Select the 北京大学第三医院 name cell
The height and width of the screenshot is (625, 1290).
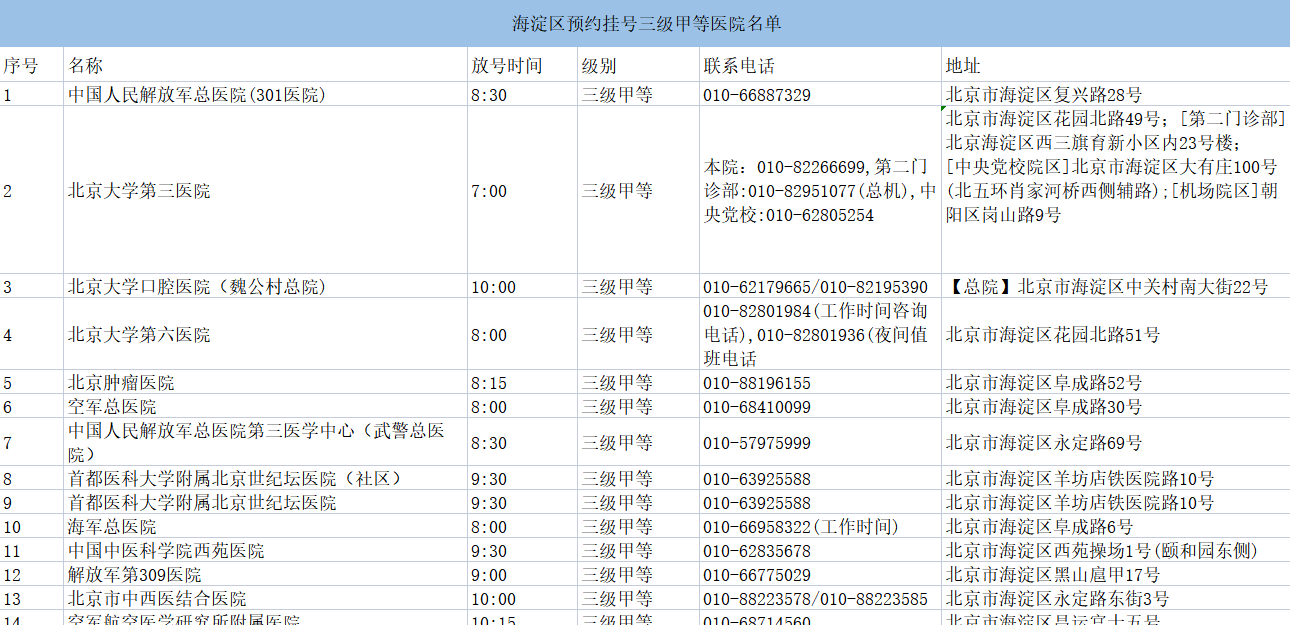[139, 191]
